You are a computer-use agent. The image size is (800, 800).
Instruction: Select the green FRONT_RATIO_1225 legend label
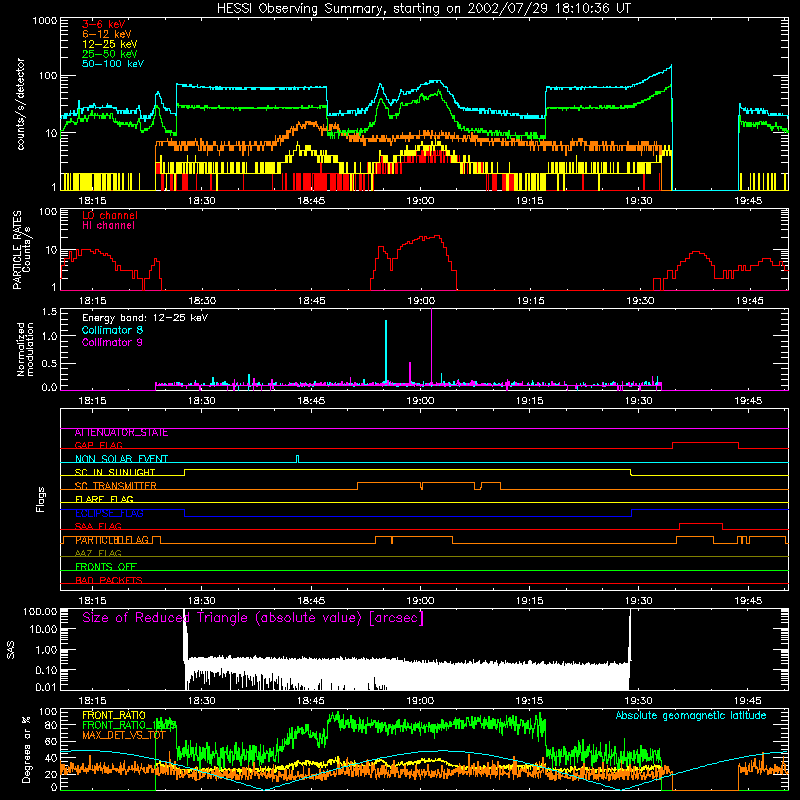coord(129,725)
